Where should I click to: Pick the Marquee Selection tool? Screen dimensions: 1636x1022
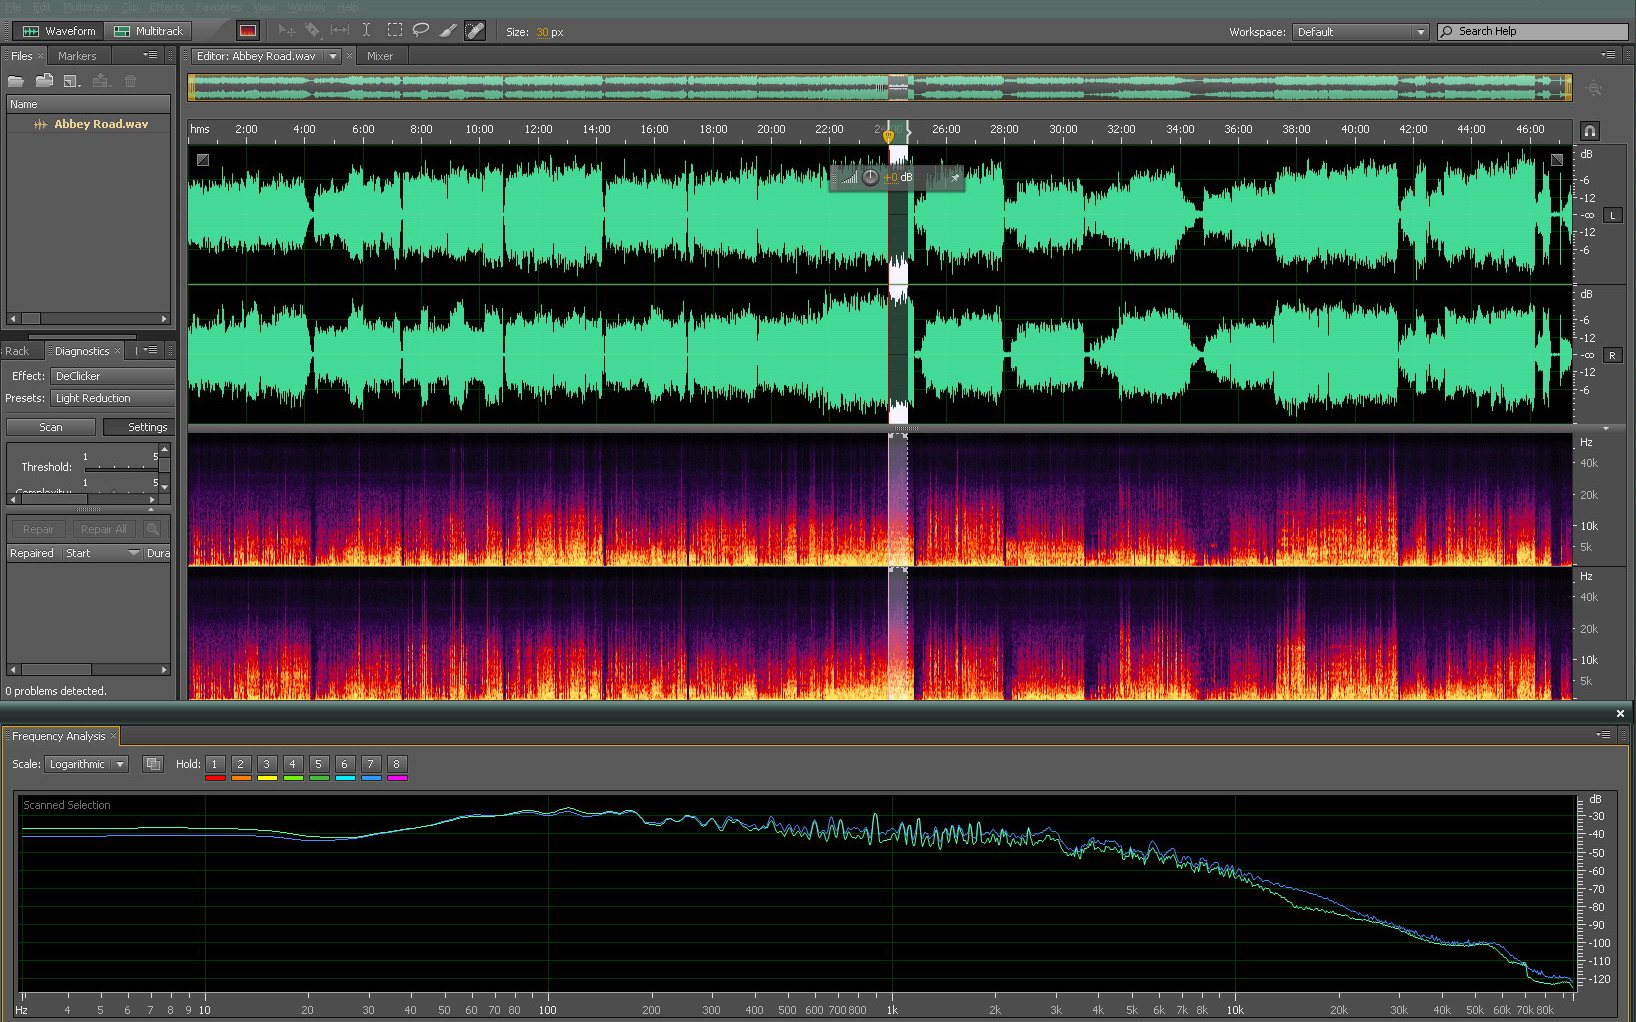click(x=395, y=31)
